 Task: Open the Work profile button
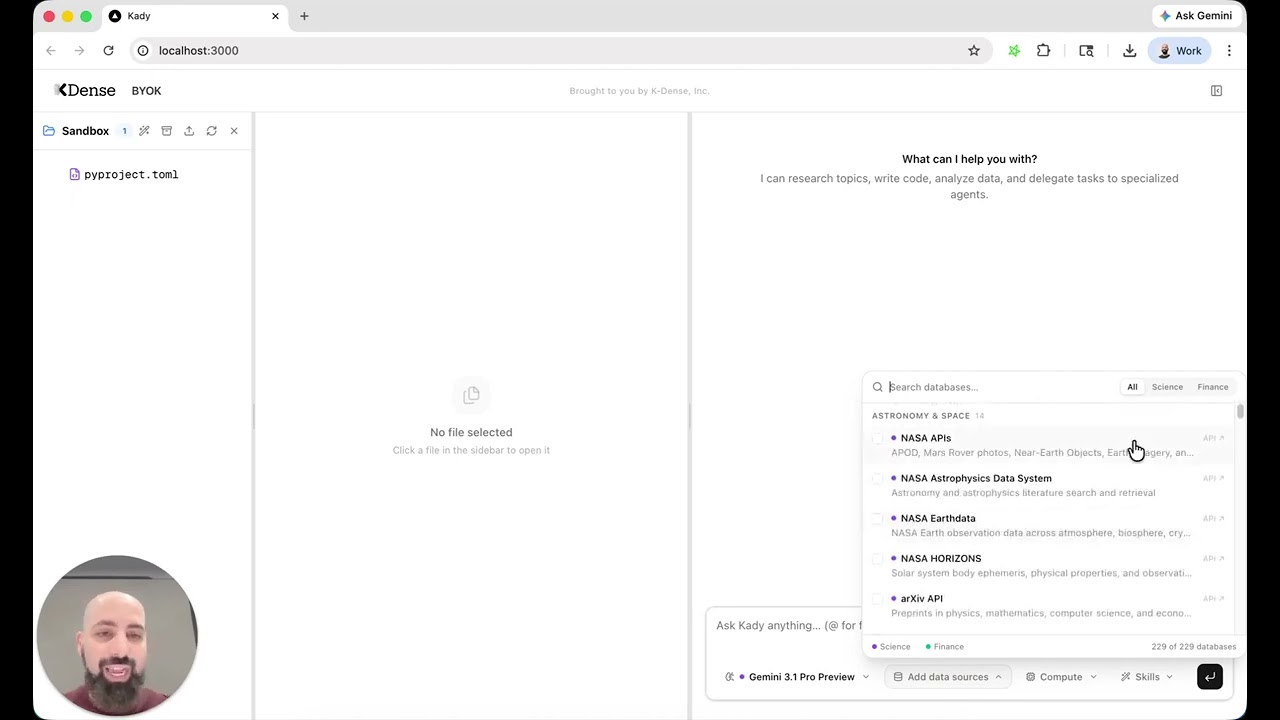point(1179,51)
